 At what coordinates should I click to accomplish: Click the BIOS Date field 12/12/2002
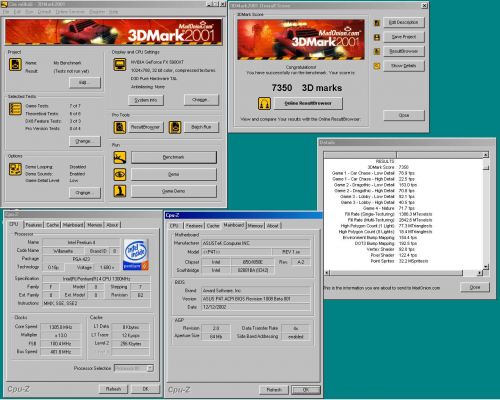point(255,307)
